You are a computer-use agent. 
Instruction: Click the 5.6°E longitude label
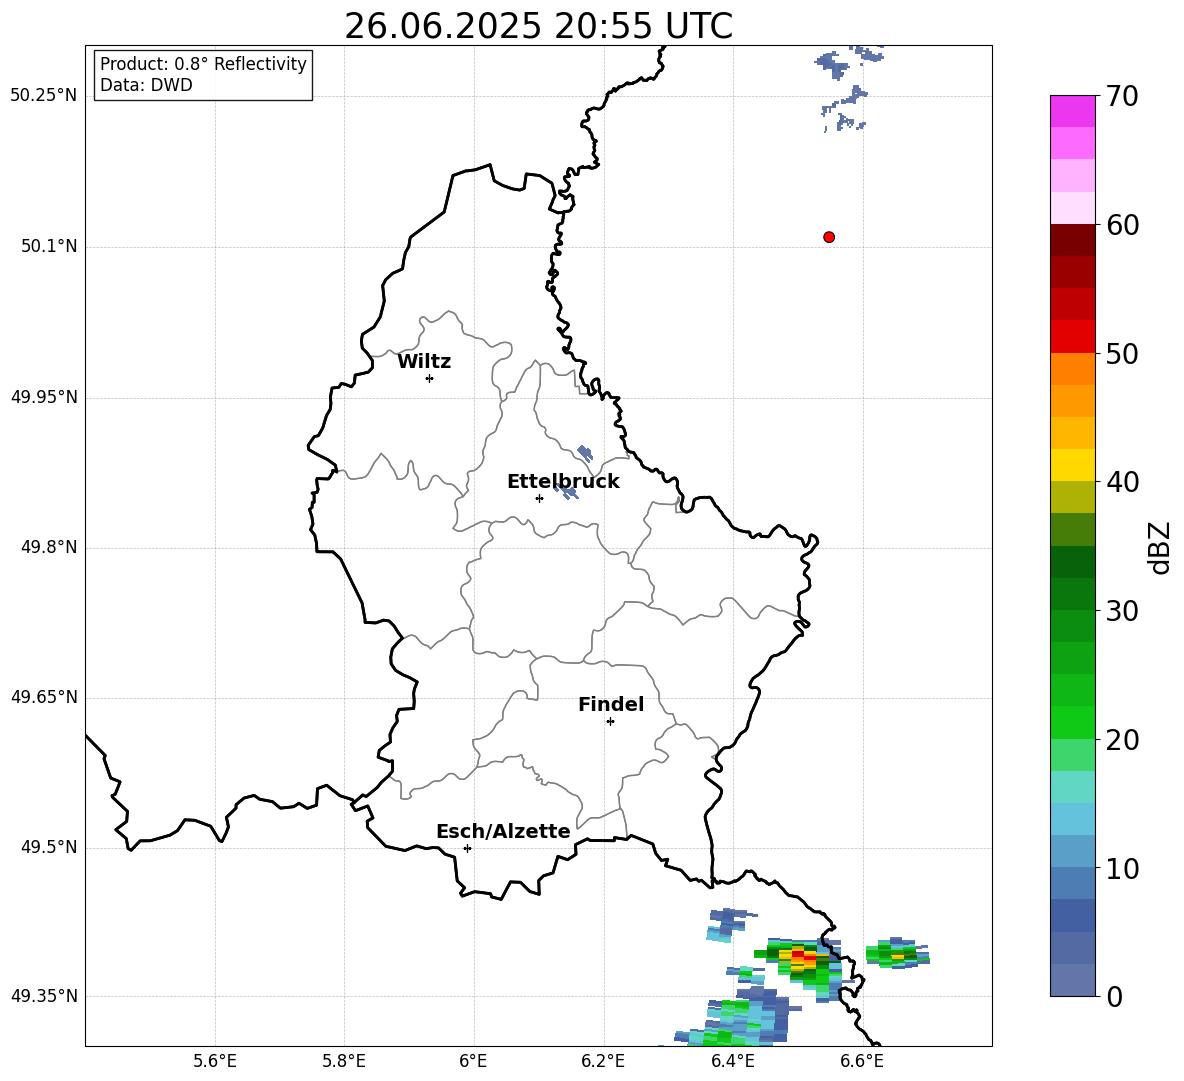215,1061
